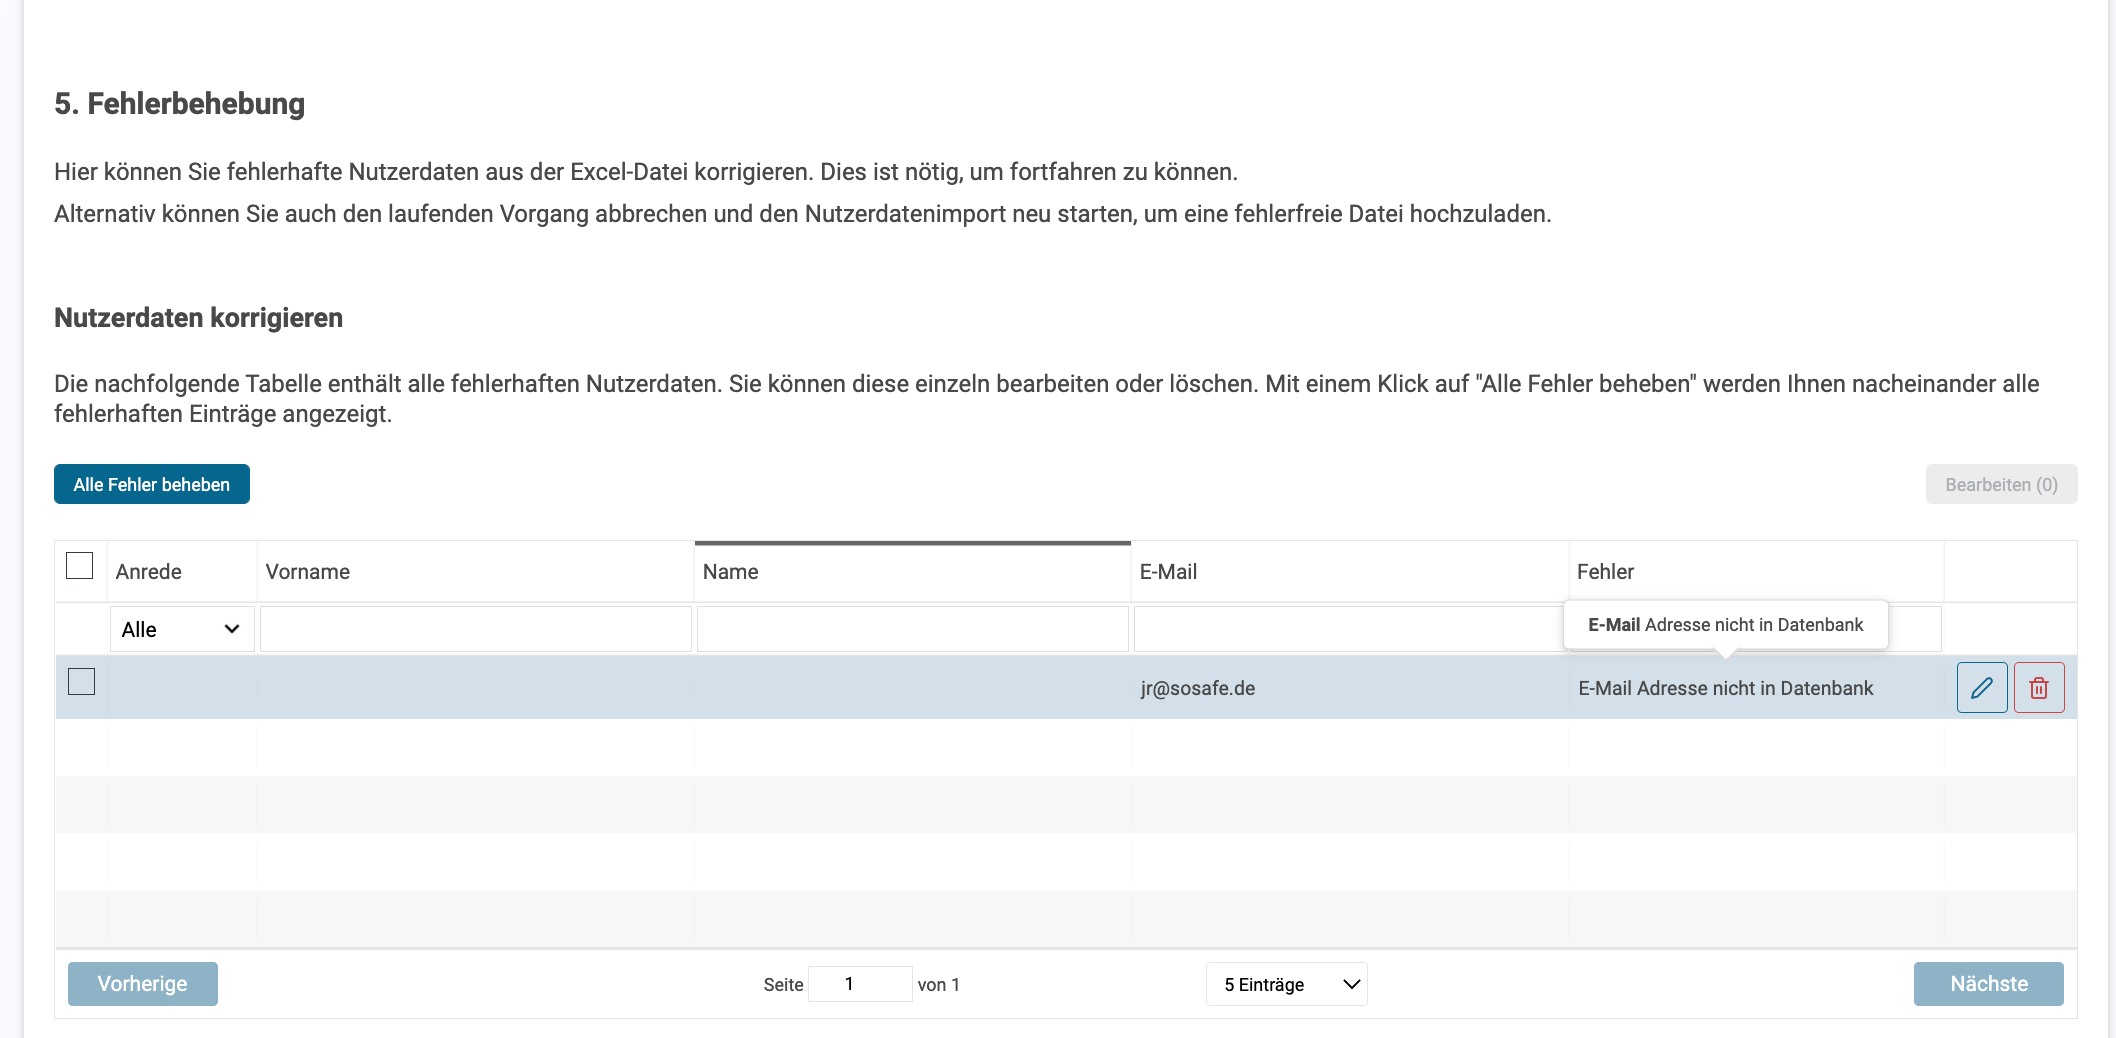Viewport: 2116px width, 1038px height.
Task: Open the Anrede filter dropdown showing Alle
Action: point(181,629)
